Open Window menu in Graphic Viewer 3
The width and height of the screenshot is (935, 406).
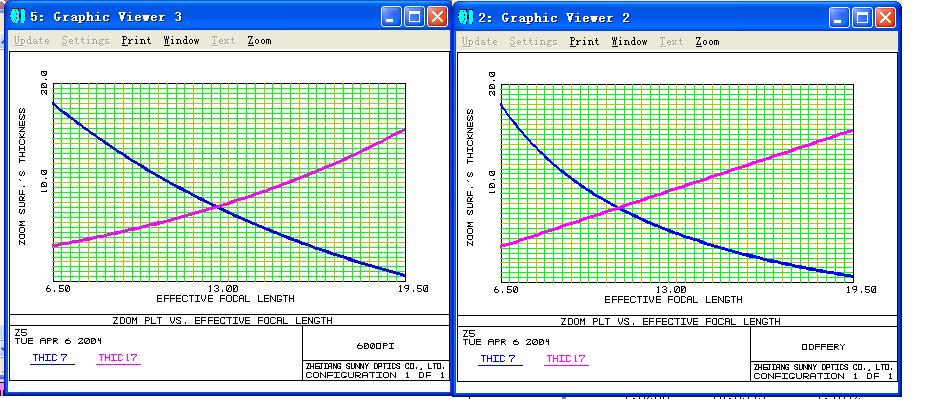[x=181, y=41]
